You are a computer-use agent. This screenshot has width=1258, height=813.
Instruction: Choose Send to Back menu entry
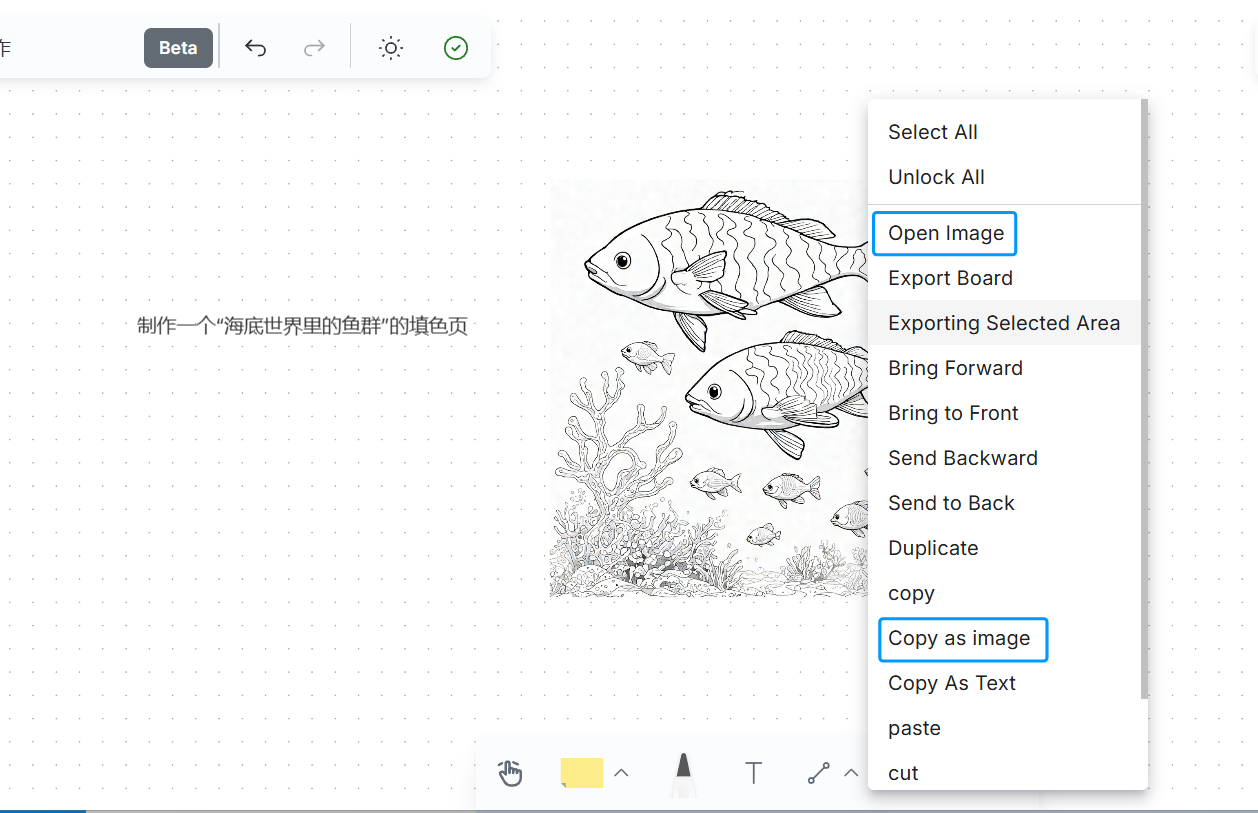pyautogui.click(x=1004, y=503)
